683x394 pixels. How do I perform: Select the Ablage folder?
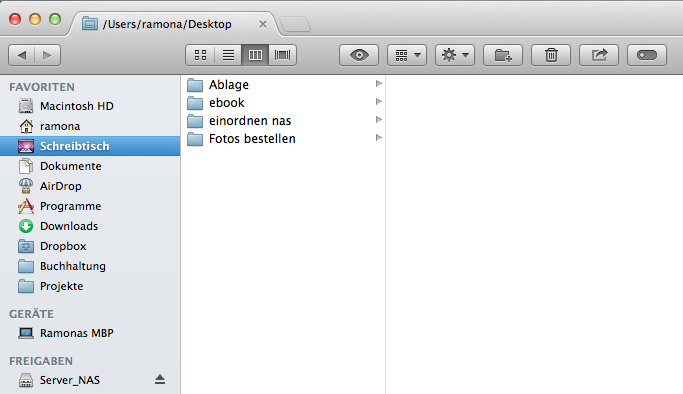(283, 84)
